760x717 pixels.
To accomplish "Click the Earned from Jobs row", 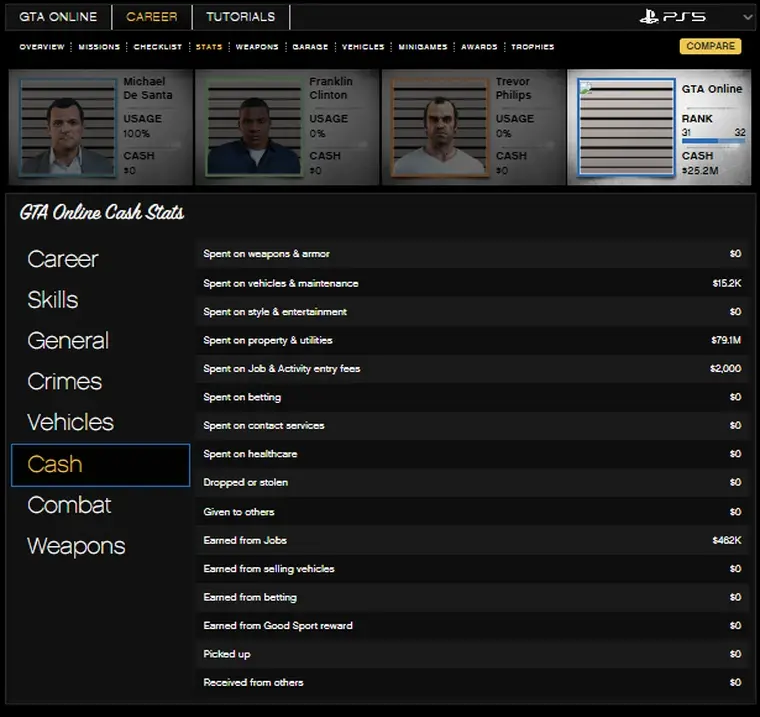I will tap(472, 540).
